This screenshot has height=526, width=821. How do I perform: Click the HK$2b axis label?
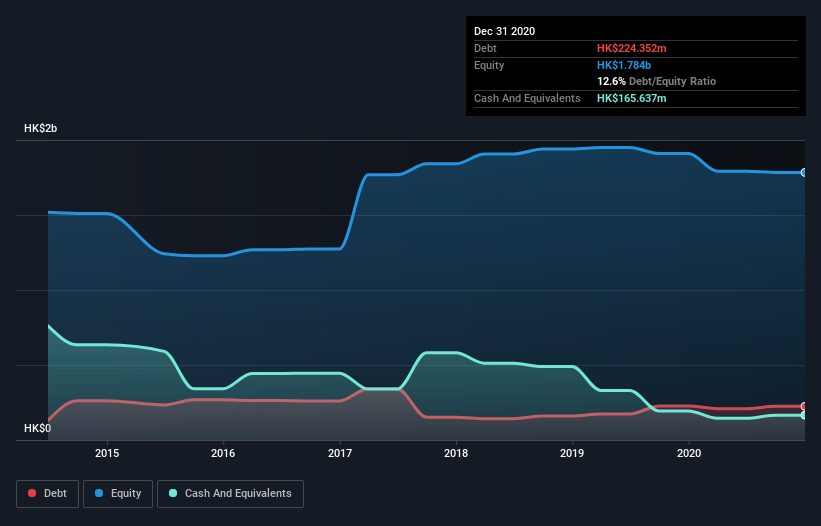coord(40,128)
